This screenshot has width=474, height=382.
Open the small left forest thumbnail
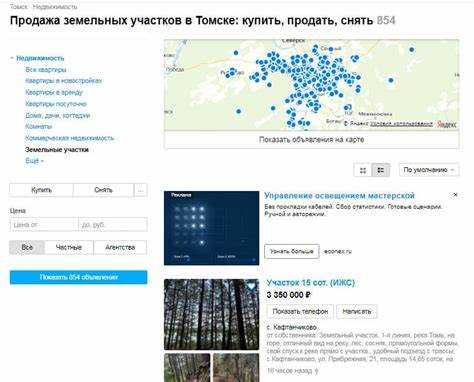point(187,368)
